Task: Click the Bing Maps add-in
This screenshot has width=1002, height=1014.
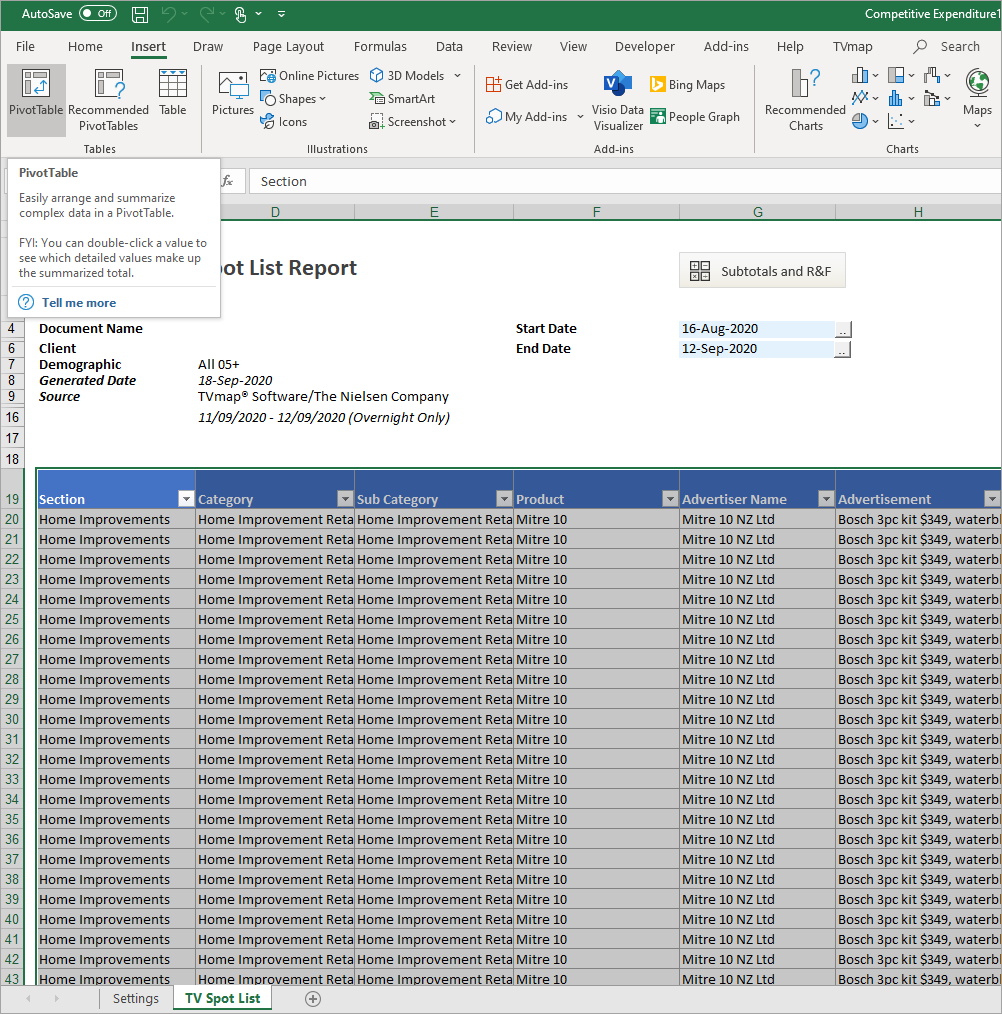Action: pos(688,85)
